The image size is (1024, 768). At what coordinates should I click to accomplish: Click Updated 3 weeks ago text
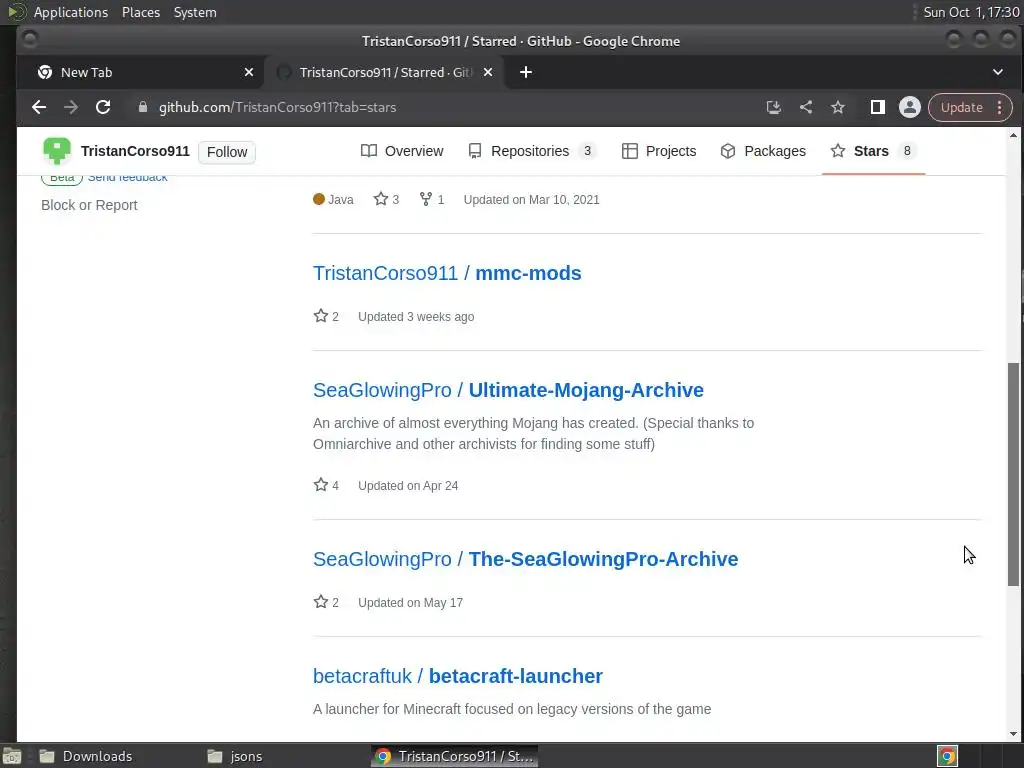coord(416,317)
